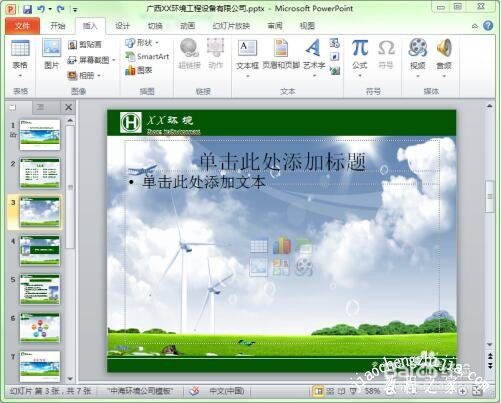Click the 图表 chart button
This screenshot has width=501, height=403.
[x=139, y=70]
